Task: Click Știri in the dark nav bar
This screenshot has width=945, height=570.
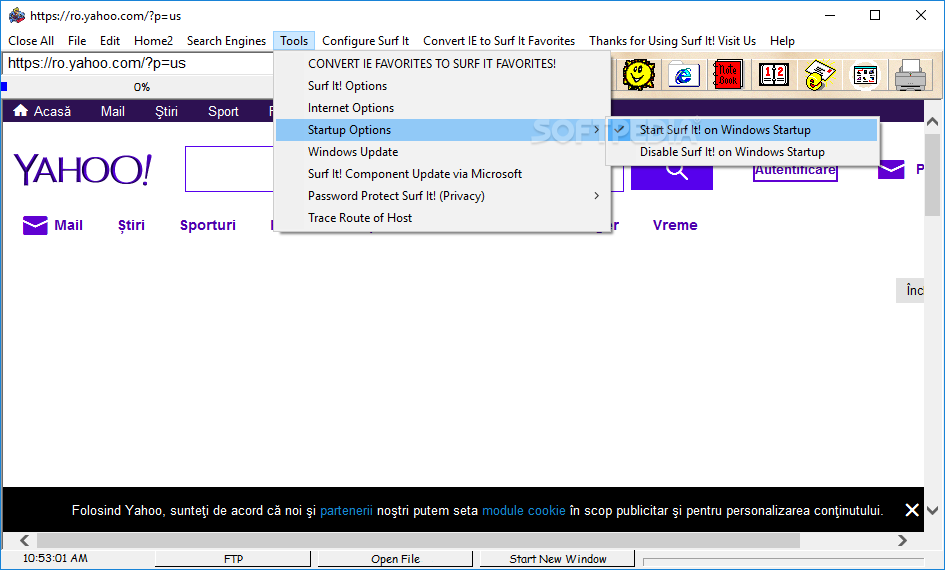Action: 166,111
